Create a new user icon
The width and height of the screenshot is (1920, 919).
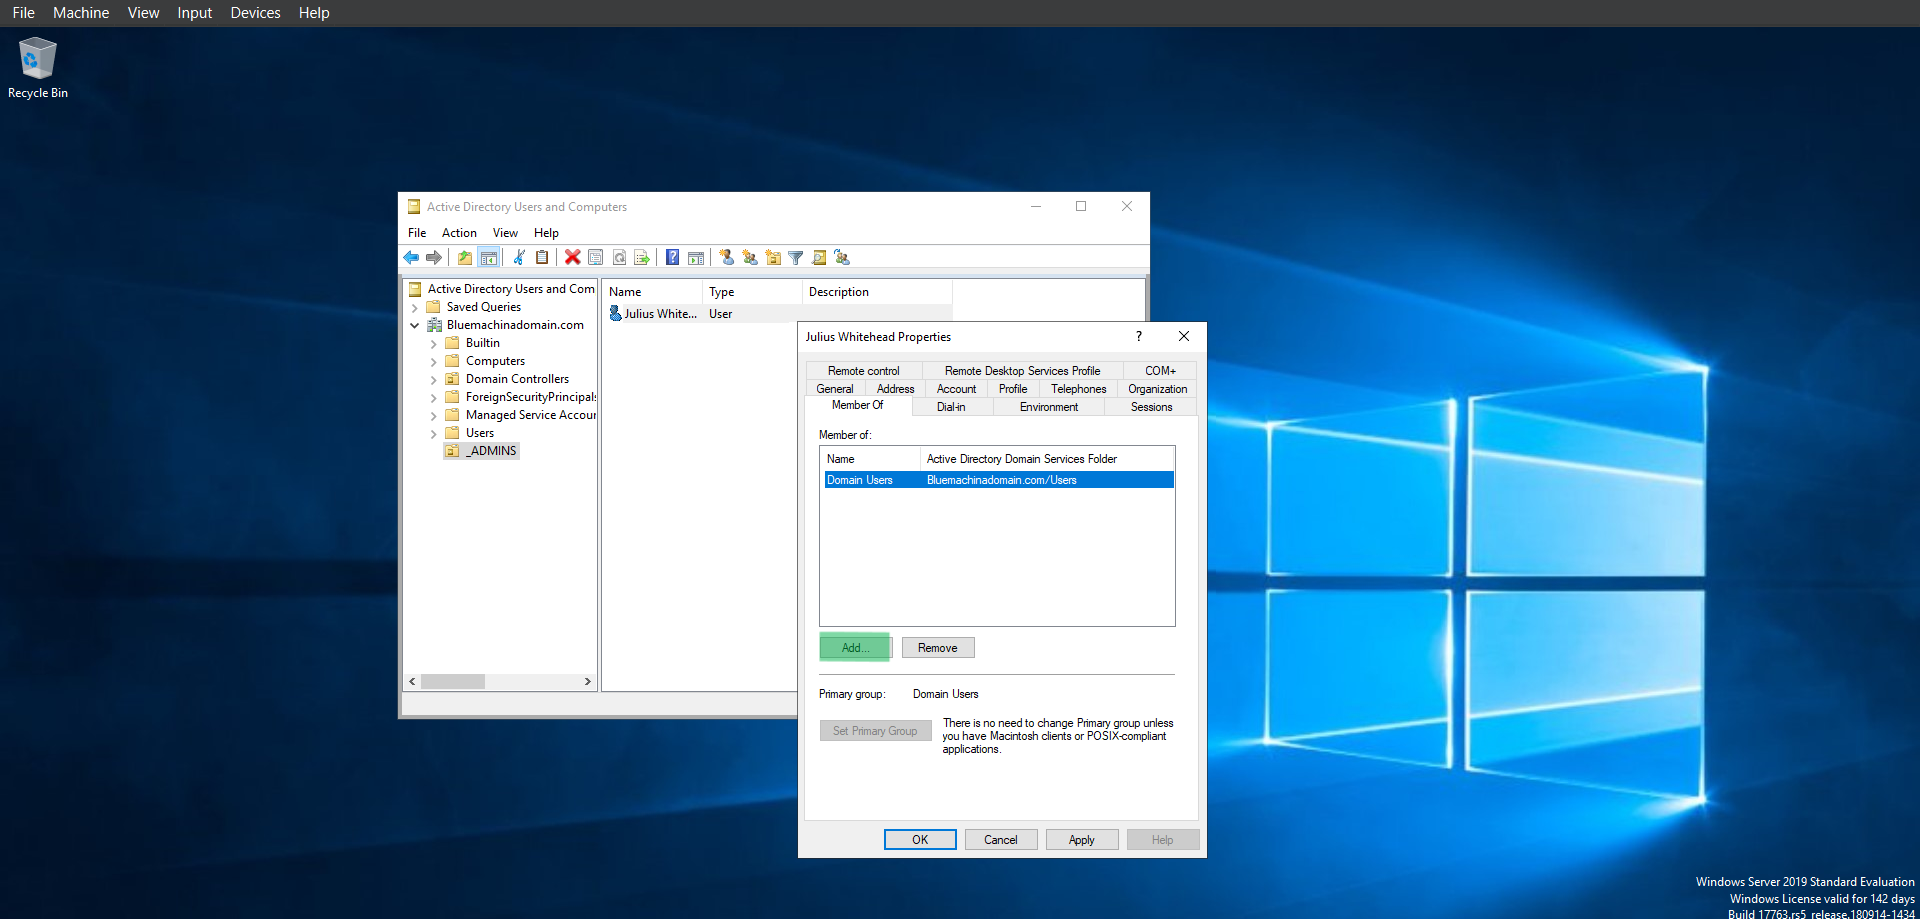[727, 257]
